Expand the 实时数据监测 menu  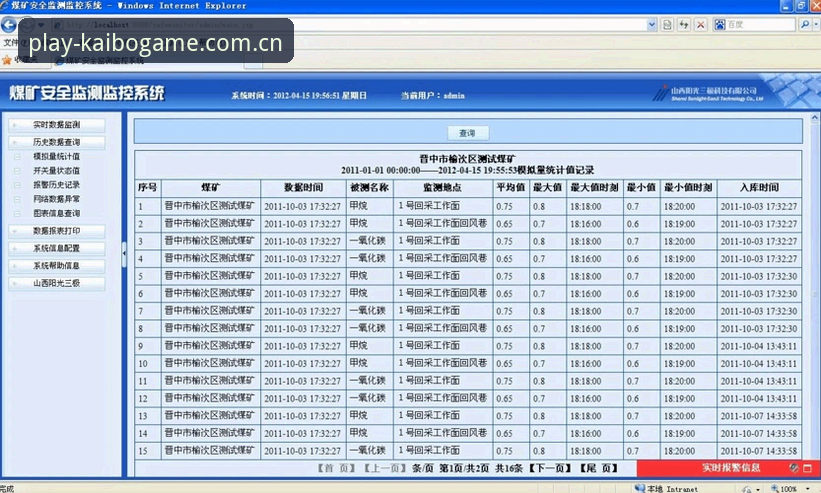(x=57, y=125)
